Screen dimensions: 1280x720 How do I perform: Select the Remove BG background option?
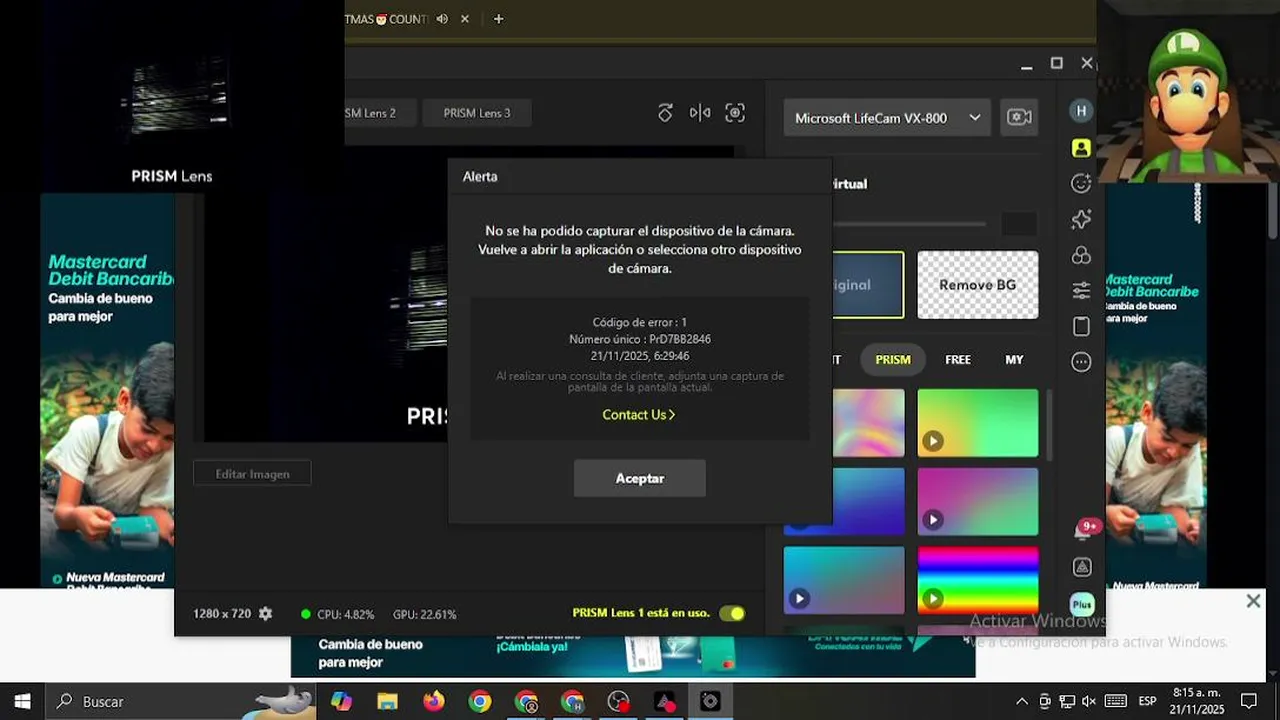click(x=978, y=285)
